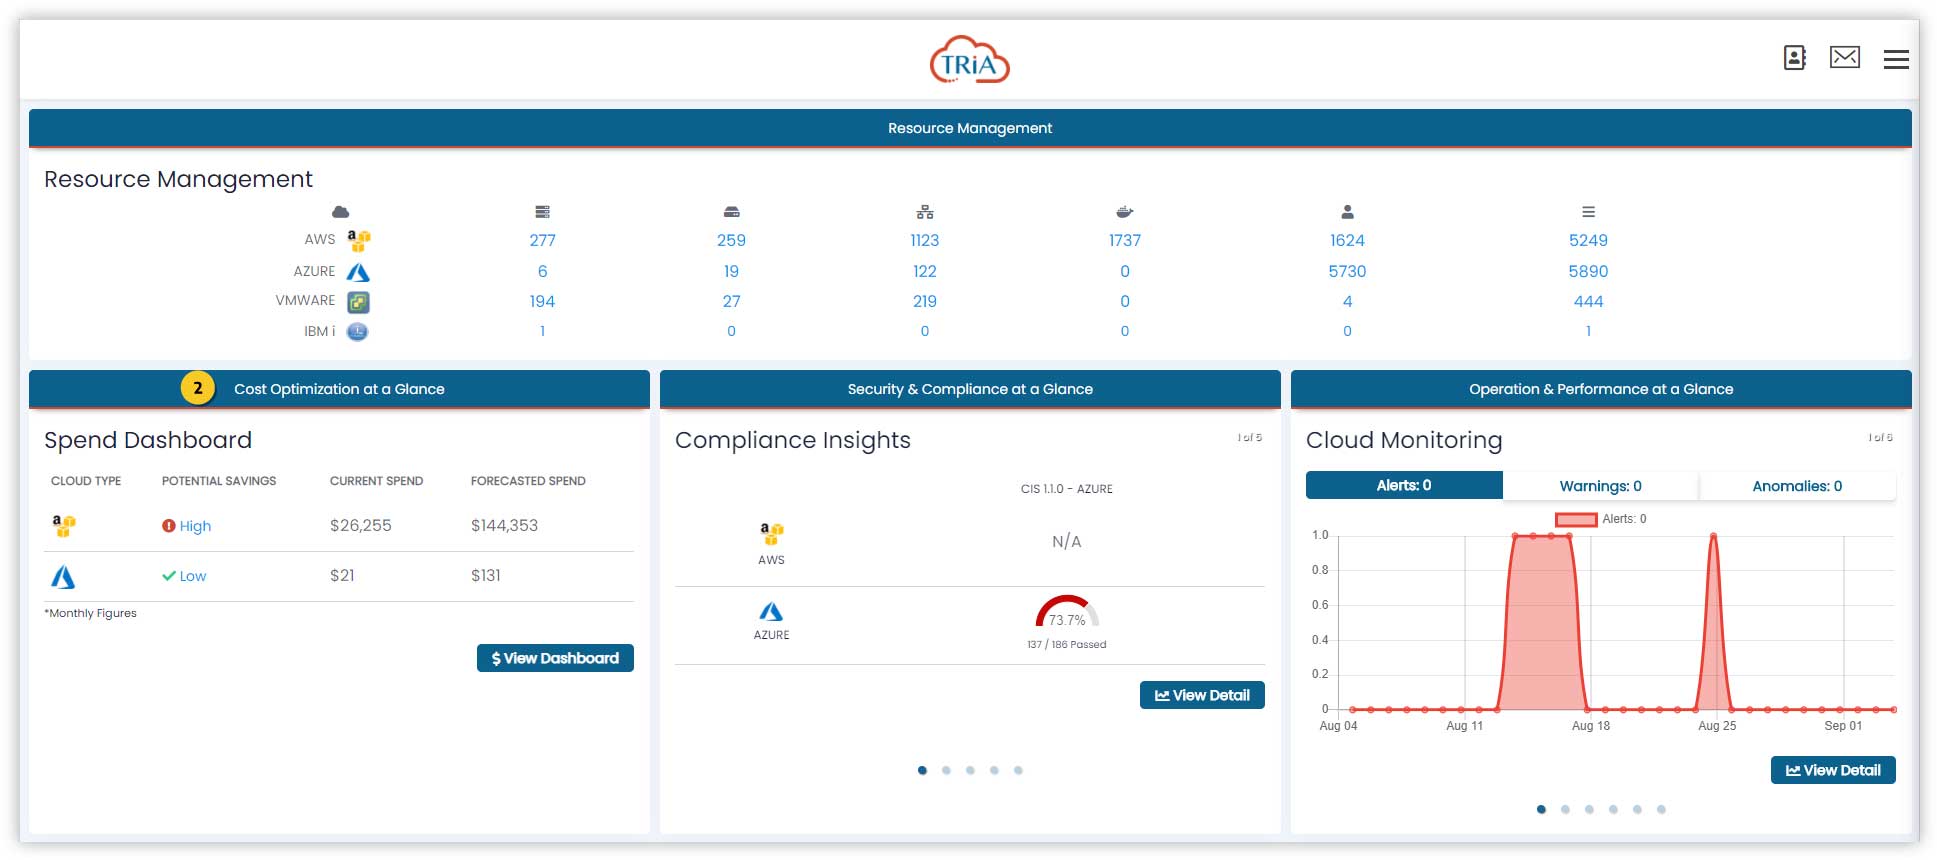Go to first Compliance Insights carousel dot
1937x860 pixels.
coord(922,770)
